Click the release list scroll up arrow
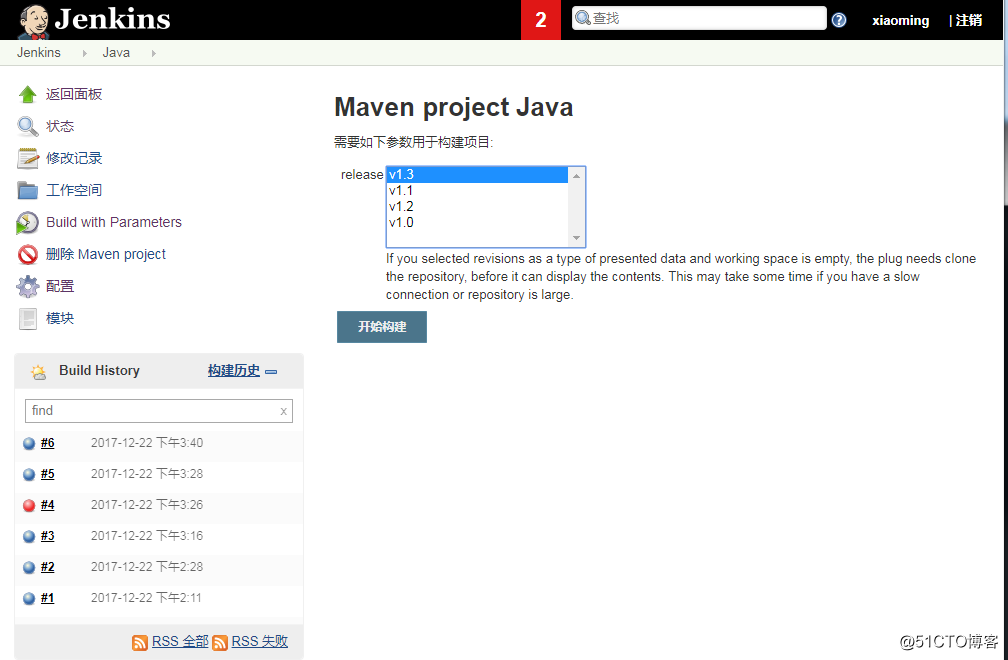Image resolution: width=1008 pixels, height=660 pixels. coord(576,175)
